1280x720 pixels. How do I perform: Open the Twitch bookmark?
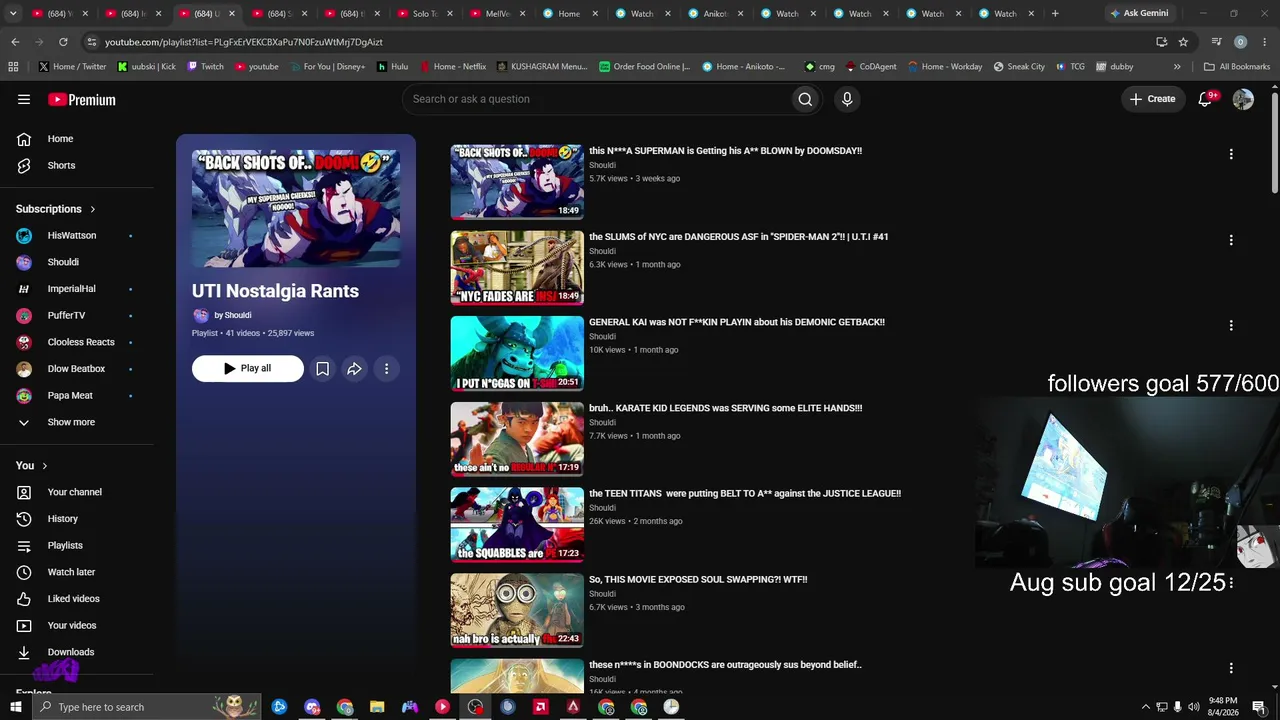pos(205,67)
